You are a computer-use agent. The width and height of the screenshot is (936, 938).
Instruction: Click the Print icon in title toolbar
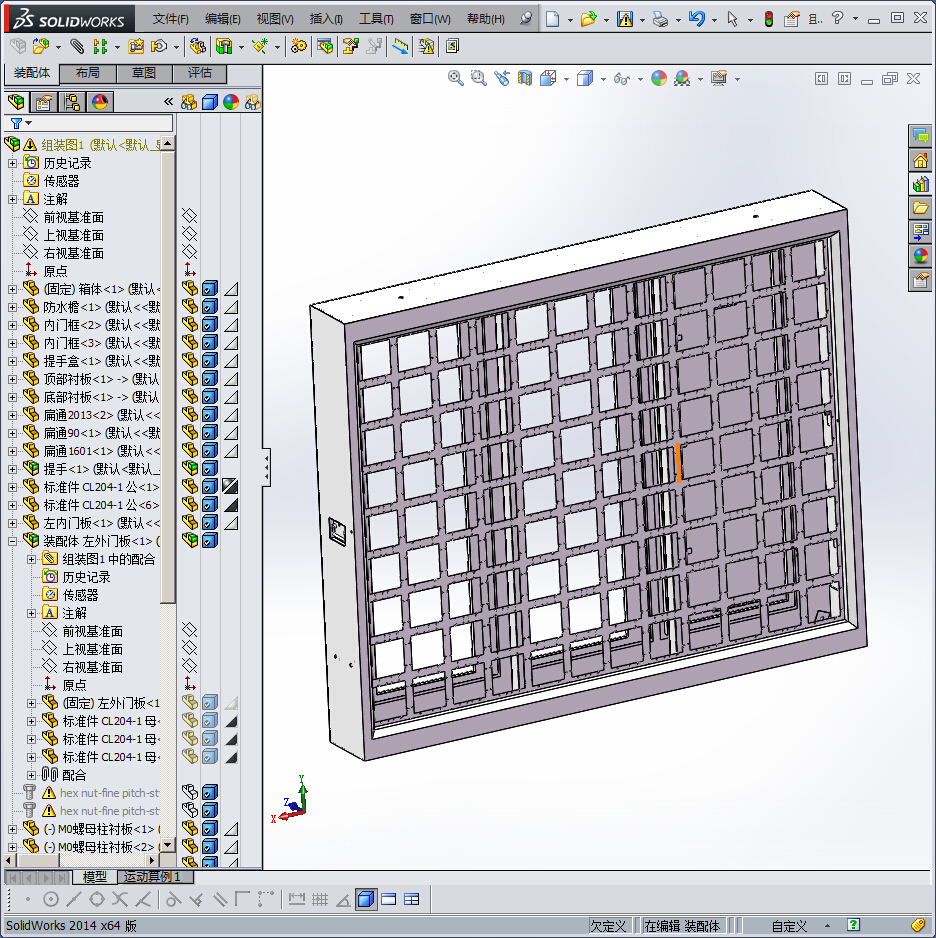pyautogui.click(x=660, y=19)
